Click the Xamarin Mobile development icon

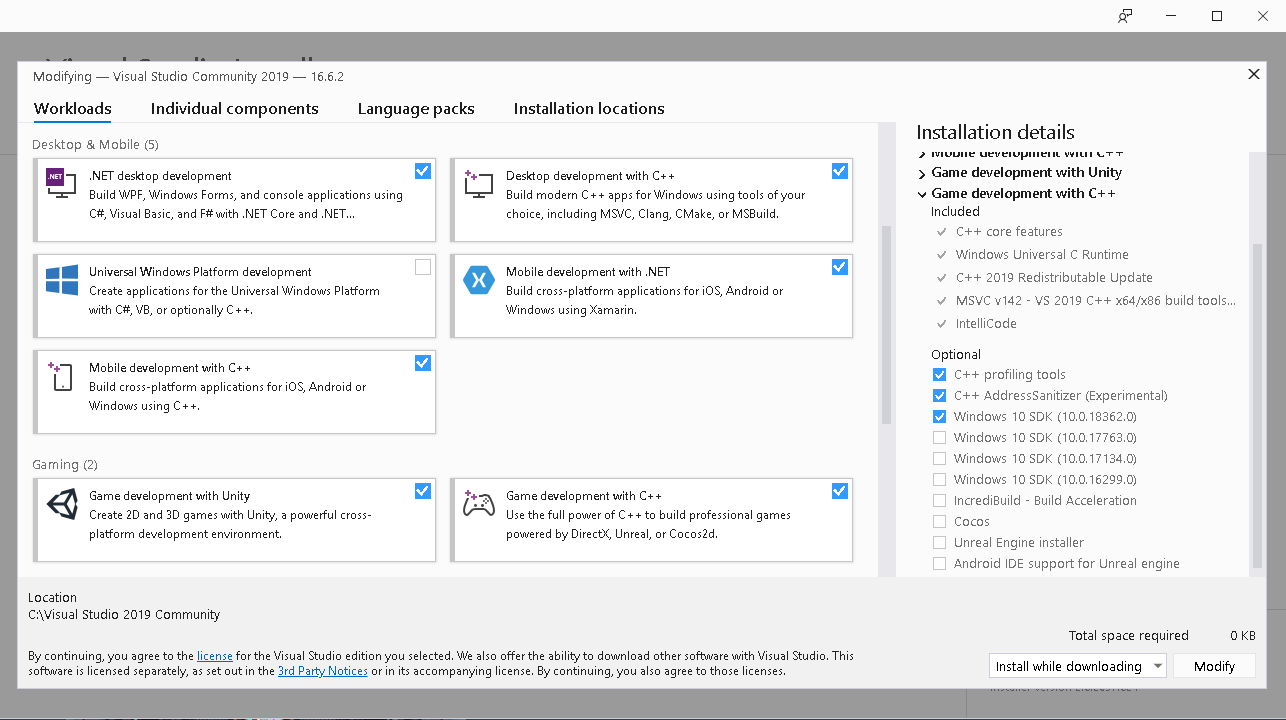pos(478,280)
